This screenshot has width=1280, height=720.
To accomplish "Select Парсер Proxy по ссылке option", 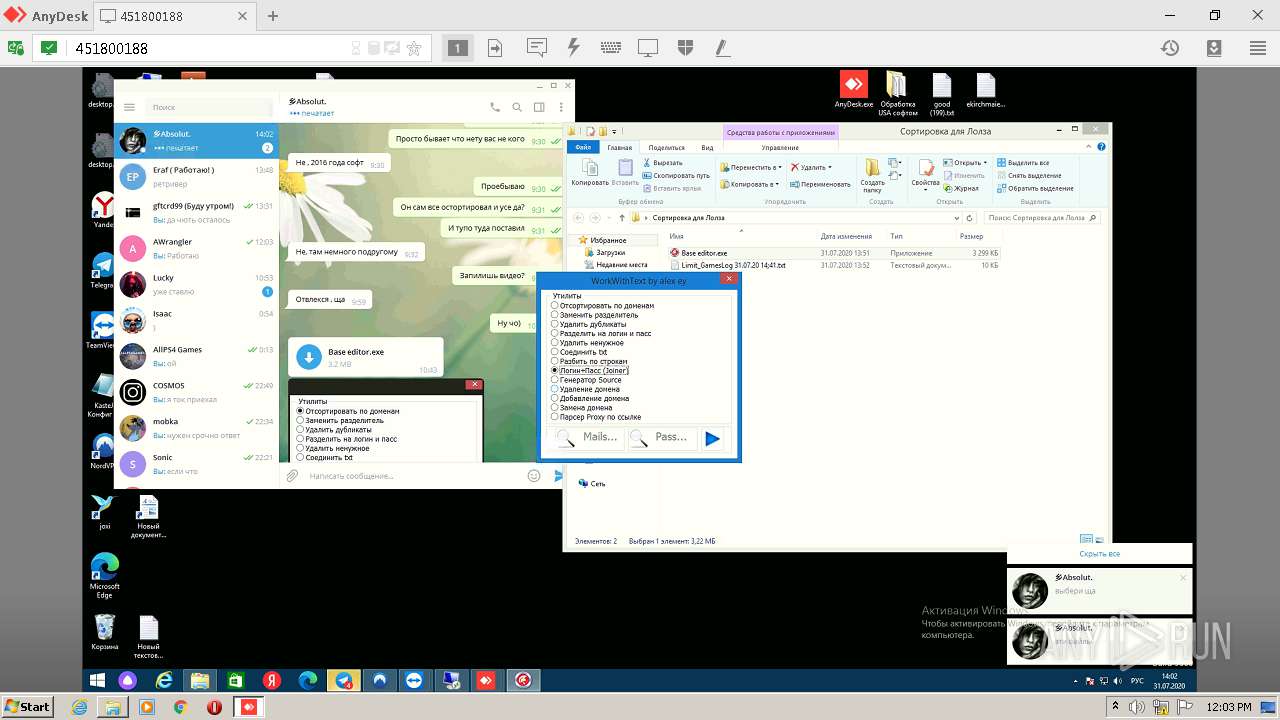I will point(596,417).
